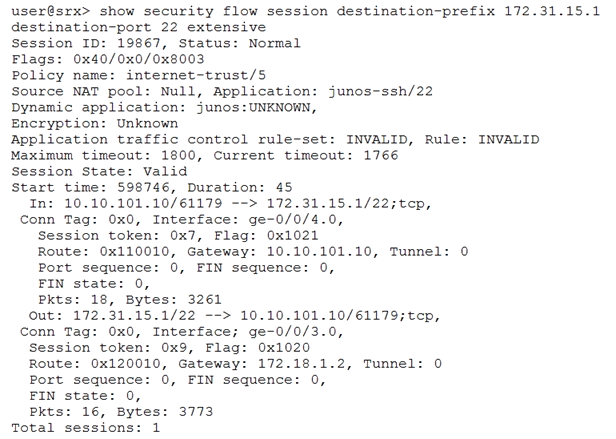Click the In flow source 10.10.101.10/61179
The width and height of the screenshot is (616, 439).
coord(143,204)
